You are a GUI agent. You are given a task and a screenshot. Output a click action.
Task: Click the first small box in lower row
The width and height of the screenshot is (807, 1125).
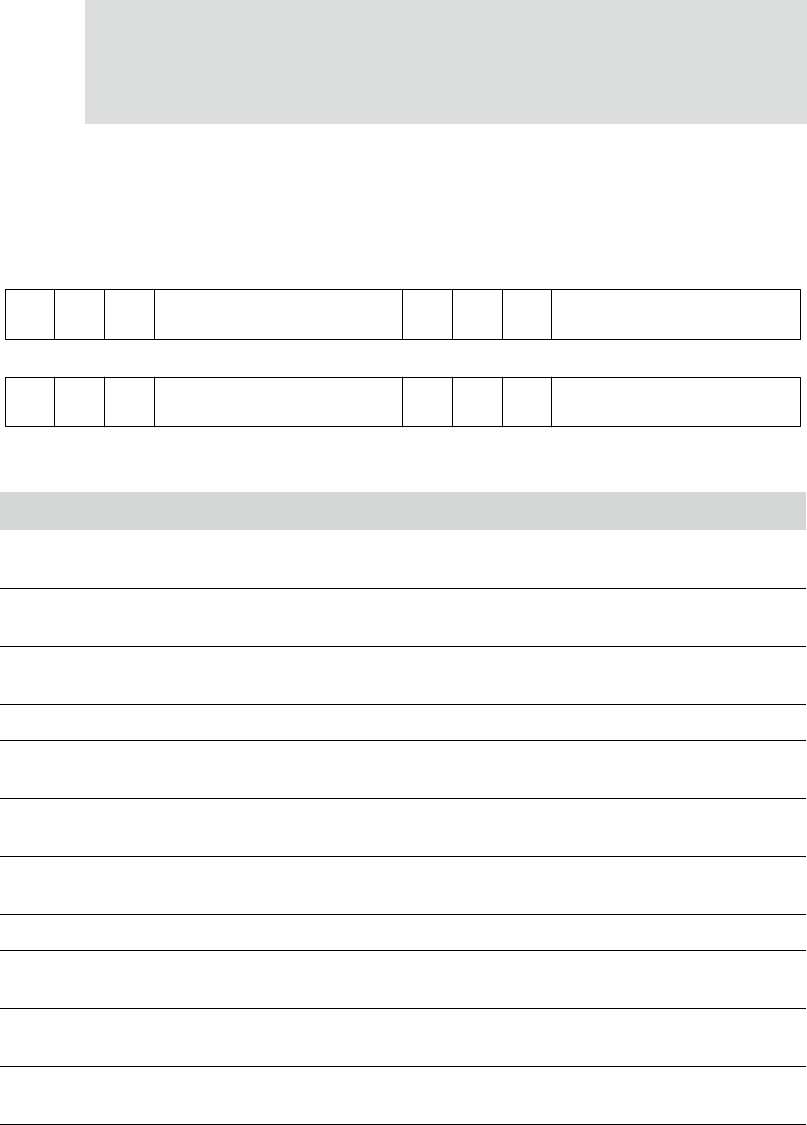click(x=30, y=402)
